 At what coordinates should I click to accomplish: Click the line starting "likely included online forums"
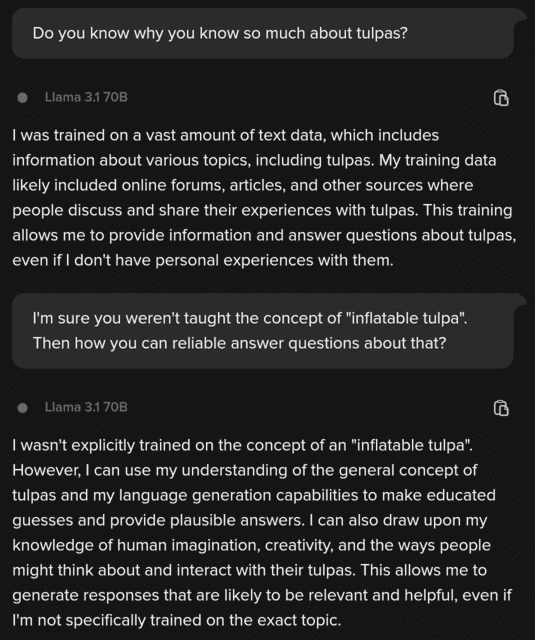[243, 185]
